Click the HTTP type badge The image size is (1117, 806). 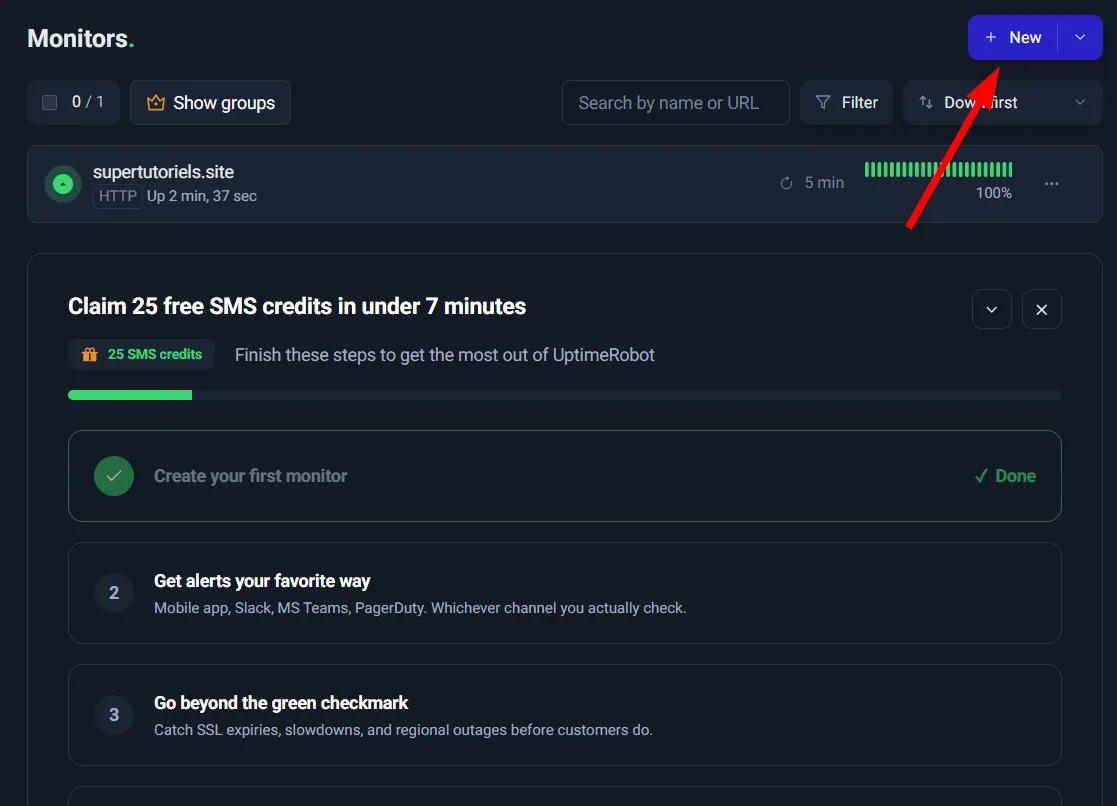pos(118,196)
